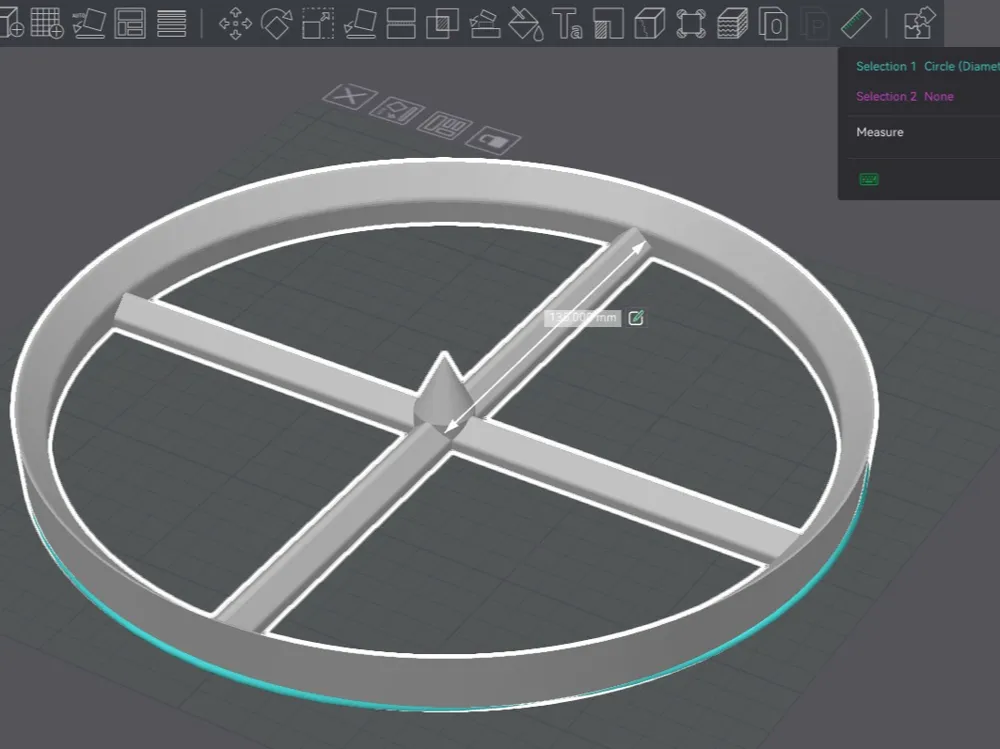Select the Move tool
Viewport: 1000px width, 749px height.
(x=235, y=24)
